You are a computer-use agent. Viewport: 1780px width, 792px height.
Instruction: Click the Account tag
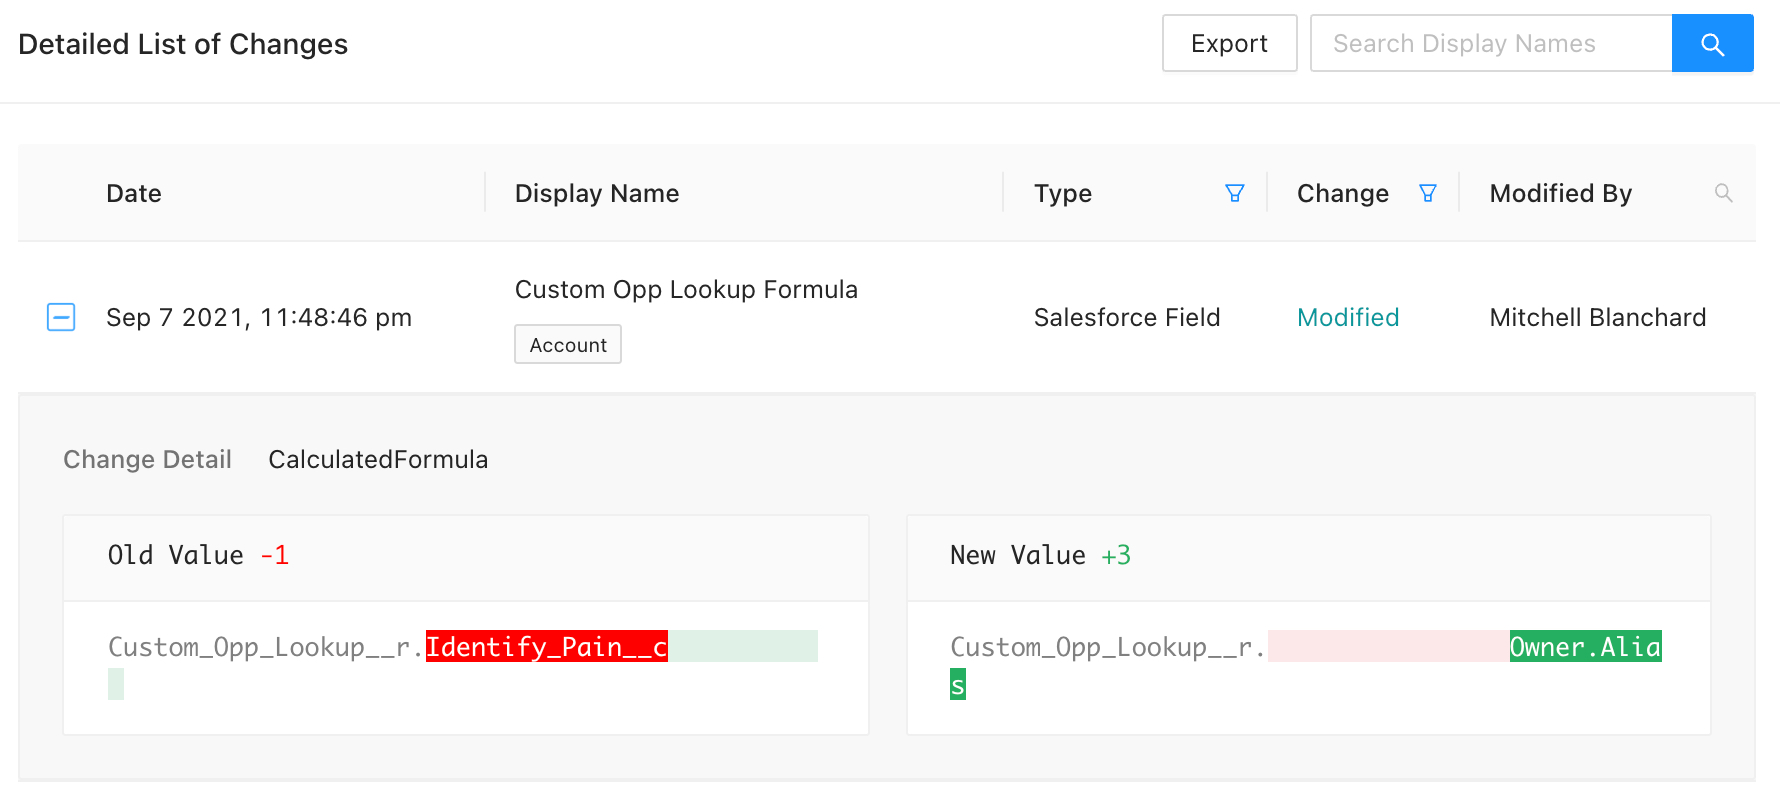pos(568,345)
